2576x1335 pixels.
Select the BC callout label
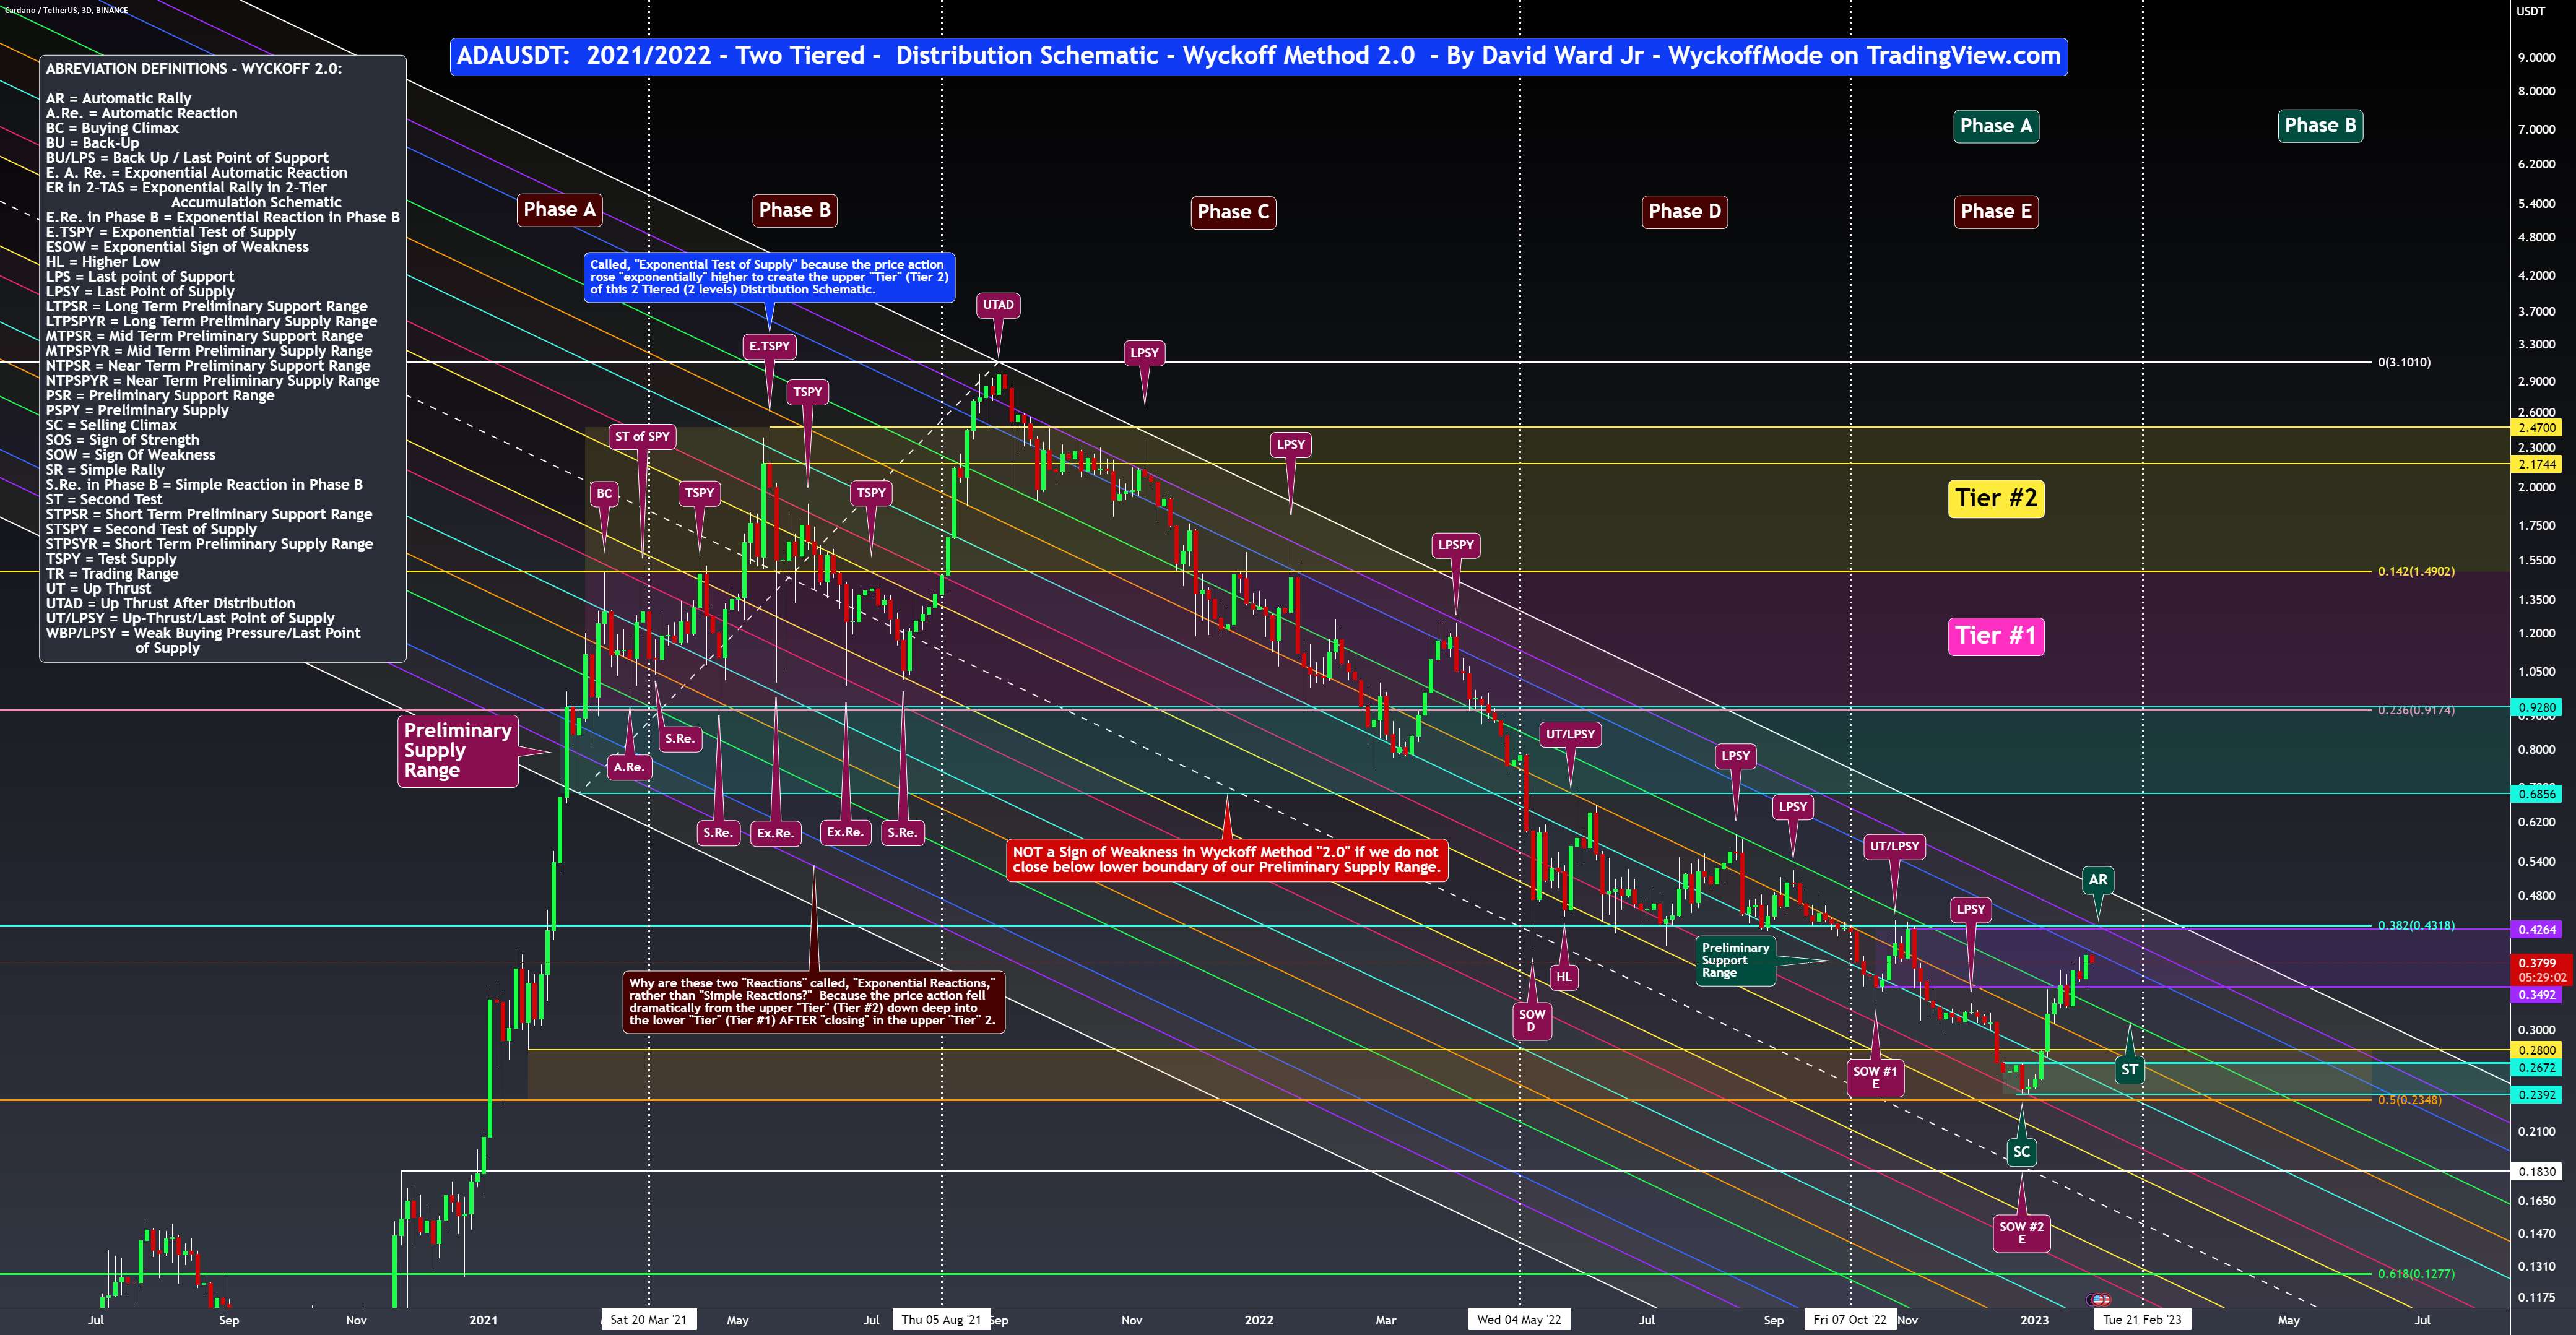(604, 493)
